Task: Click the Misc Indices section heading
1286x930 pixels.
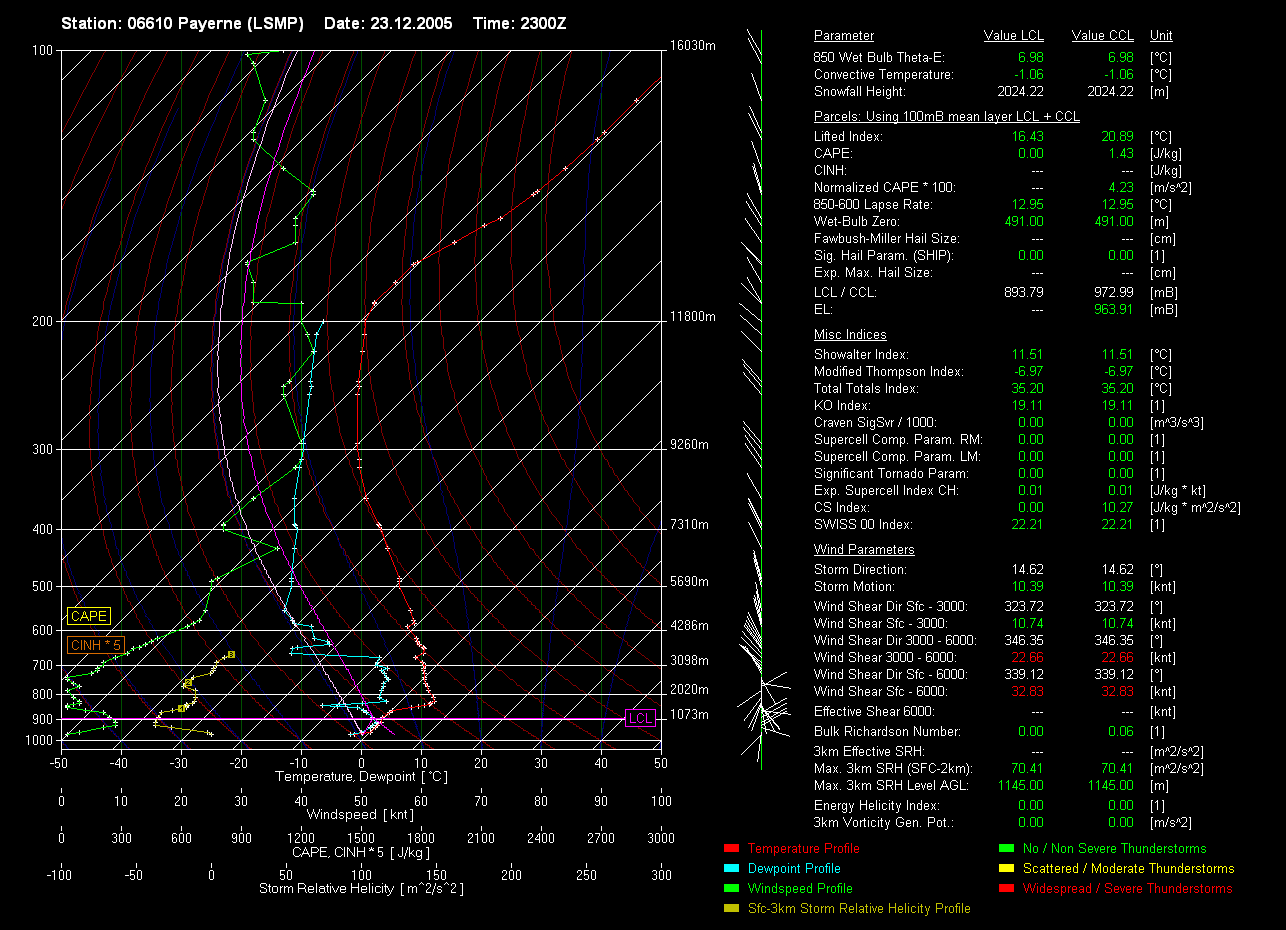Action: [849, 335]
